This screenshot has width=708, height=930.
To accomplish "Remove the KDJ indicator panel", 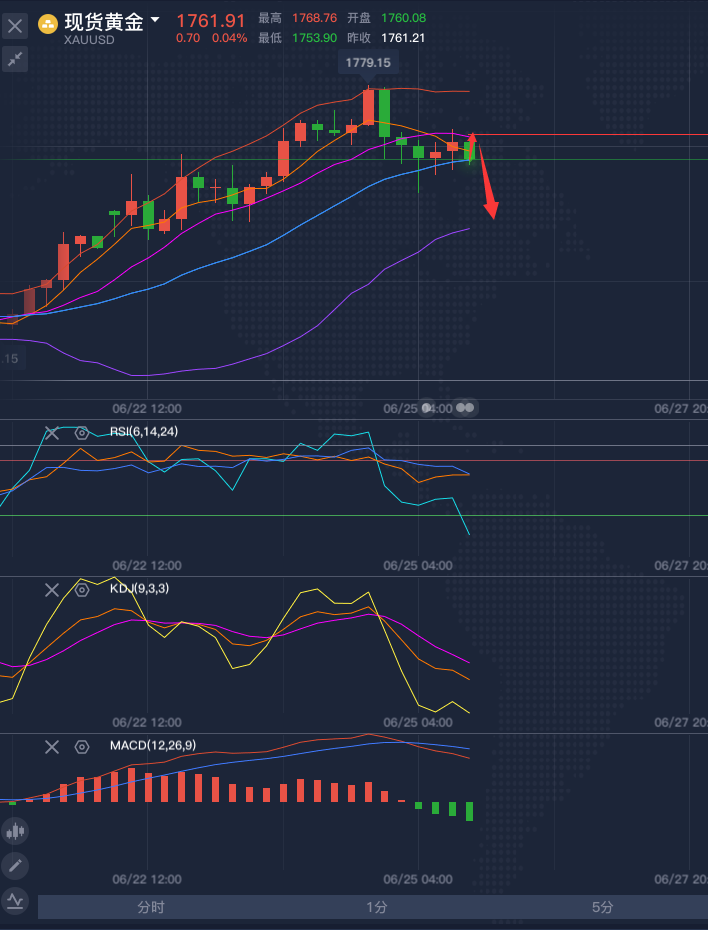I will point(52,590).
